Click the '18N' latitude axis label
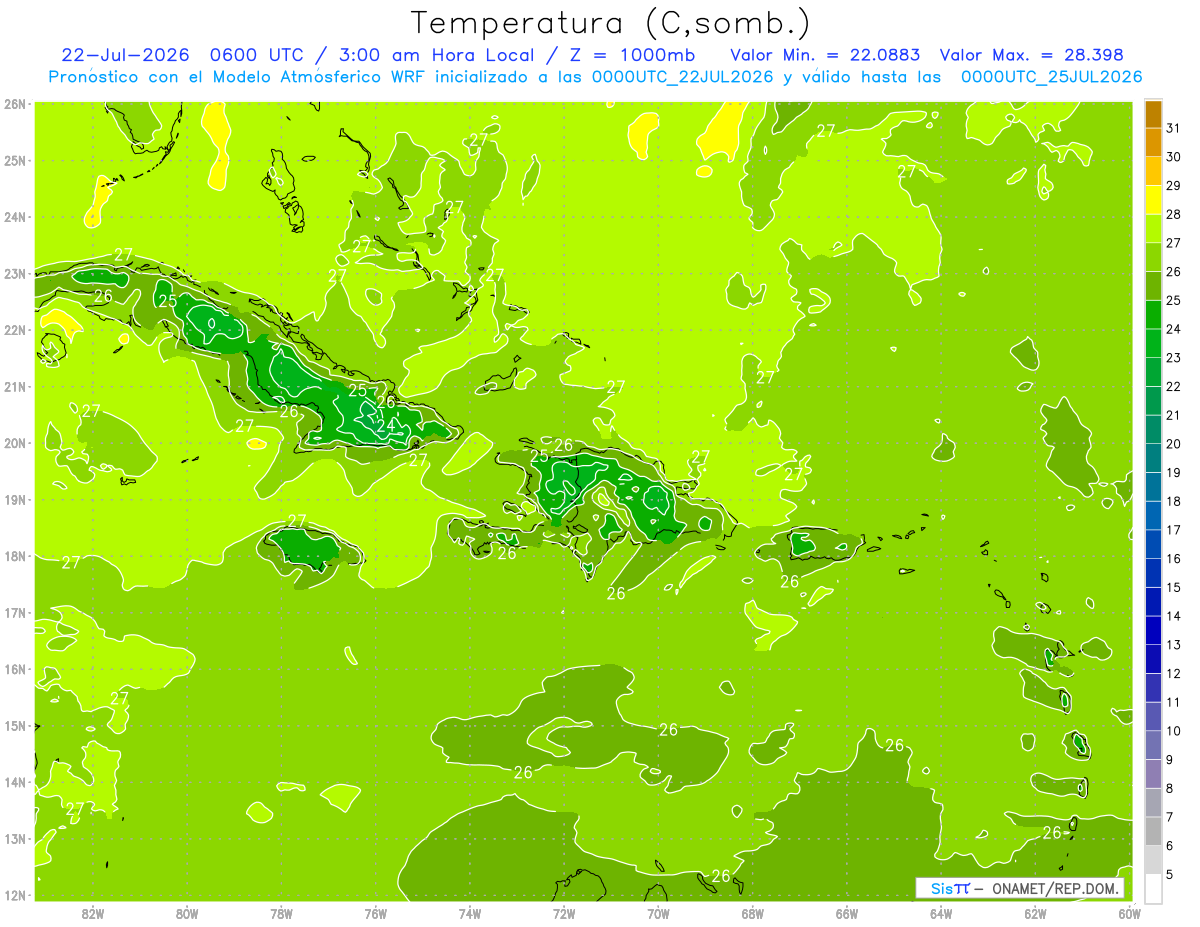Image resolution: width=1200 pixels, height=927 pixels. click(15, 556)
